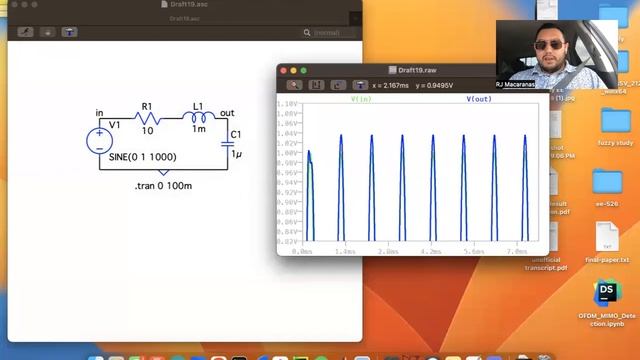Click the resistor value 10
Screen dimensions: 640x360
[147, 131]
